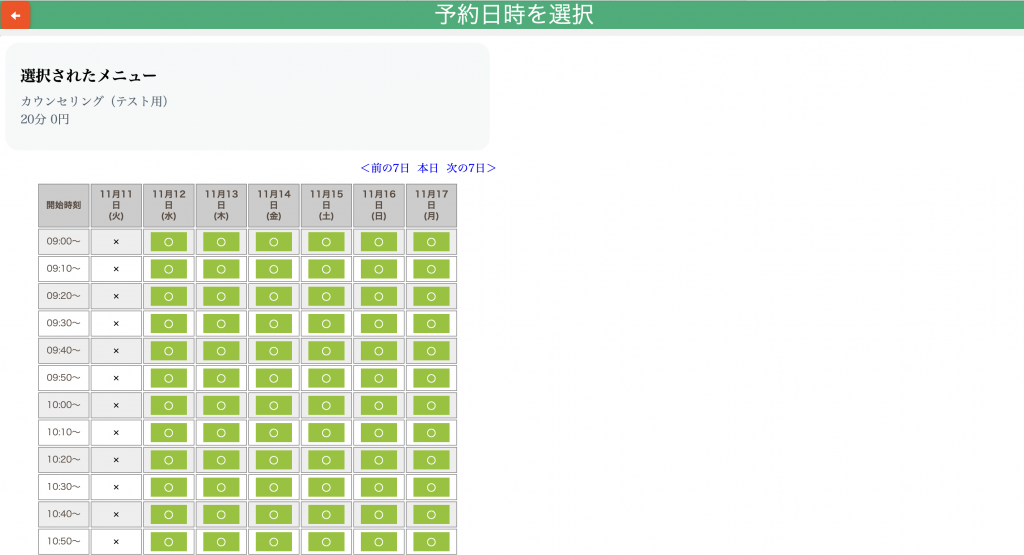Image resolution: width=1024 pixels, height=555 pixels.
Task: Book 10:30 slot on 11月13日 (木)
Action: (x=221, y=487)
